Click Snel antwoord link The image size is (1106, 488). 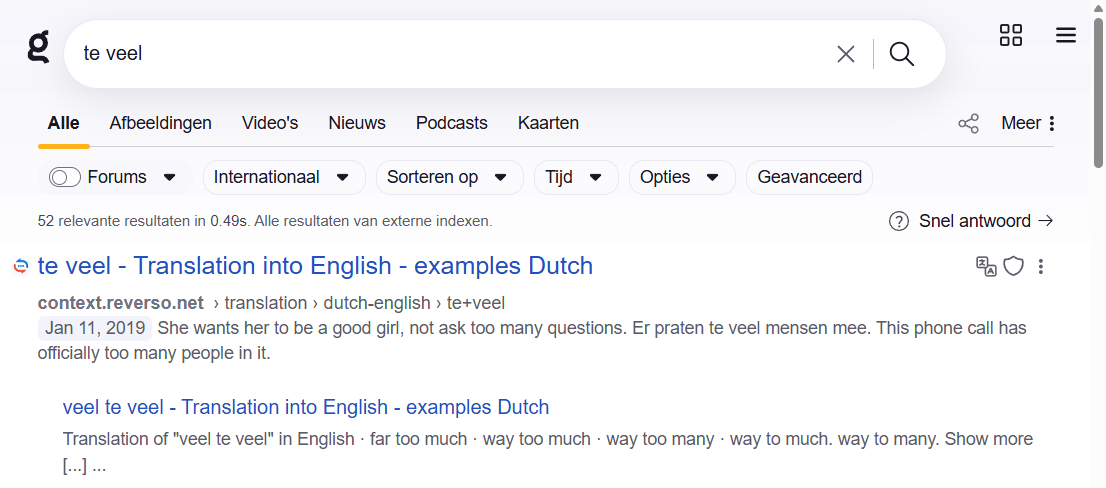pos(972,221)
